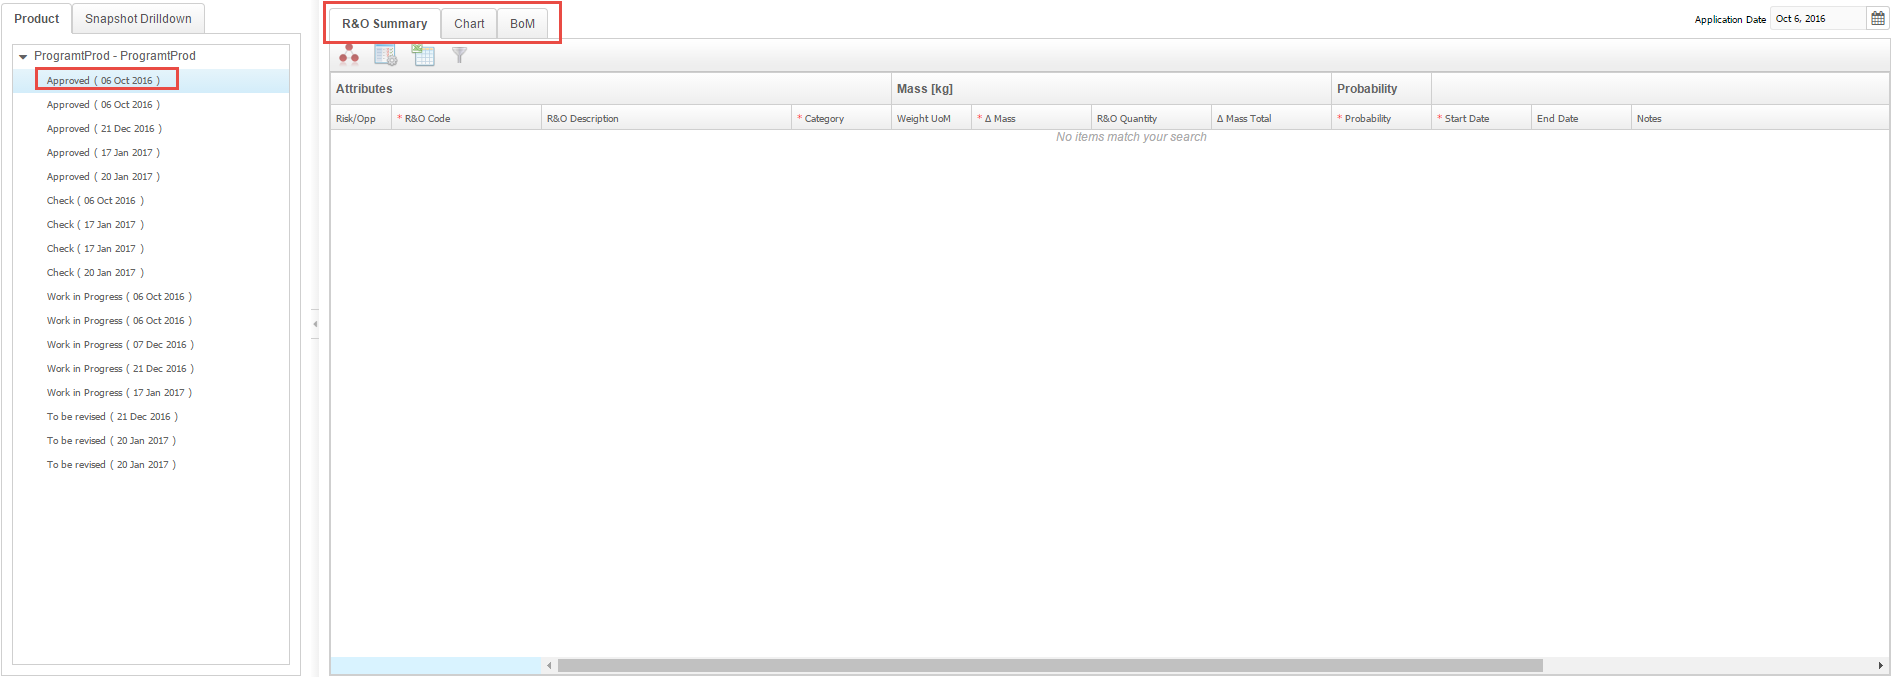Click the Δ Mass Total column header
The height and width of the screenshot is (677, 1897).
pyautogui.click(x=1271, y=118)
